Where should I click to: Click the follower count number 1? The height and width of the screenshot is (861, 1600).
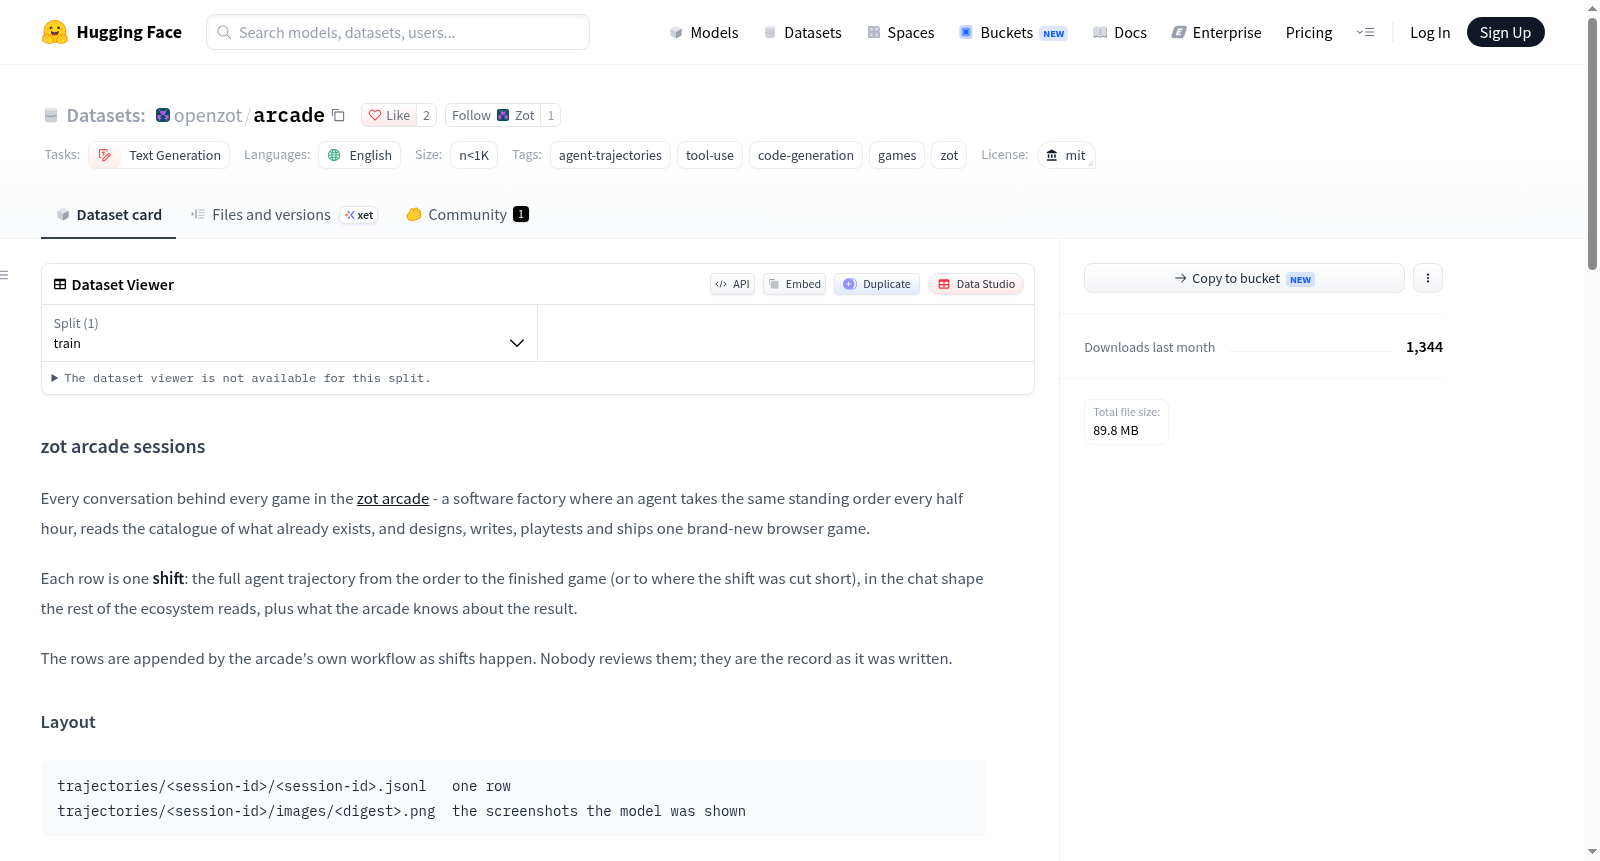coord(551,115)
